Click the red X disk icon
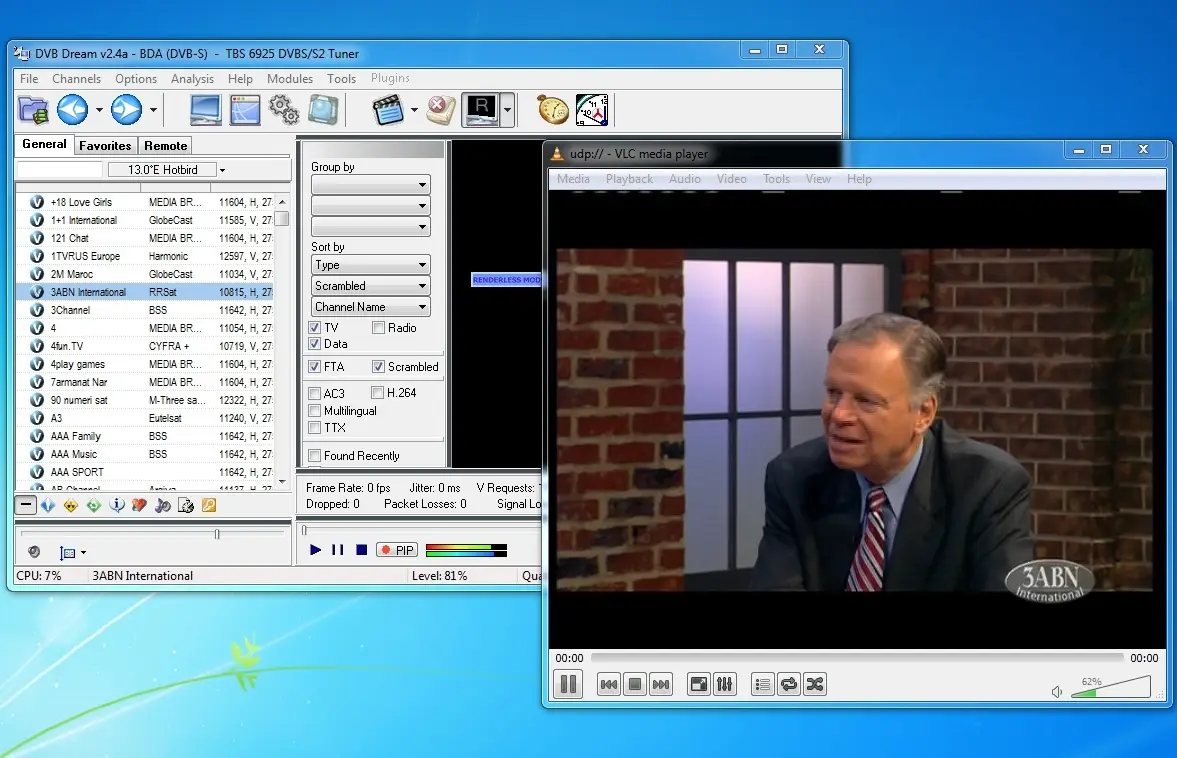This screenshot has height=758, width=1177. click(441, 110)
